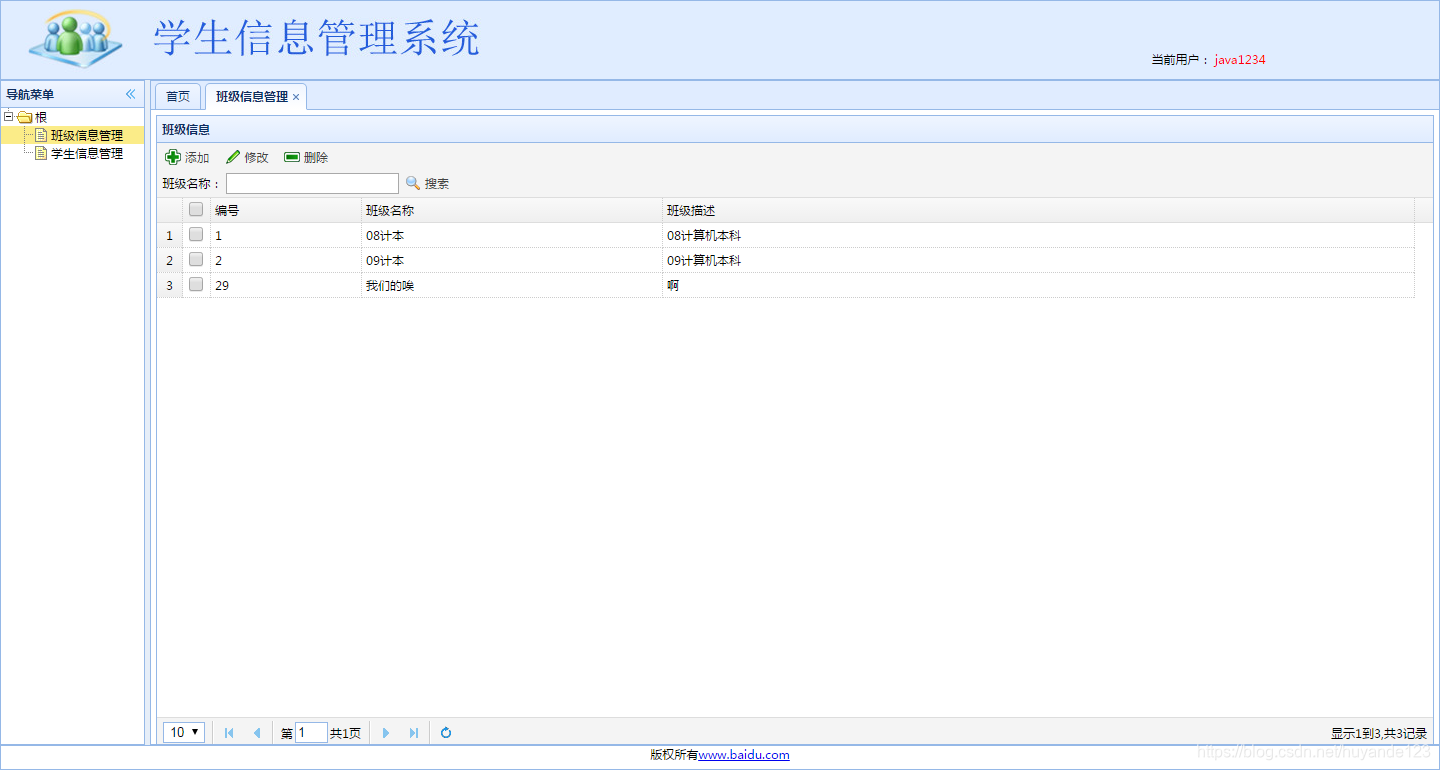Toggle the select-all checkbox in header

(x=196, y=209)
